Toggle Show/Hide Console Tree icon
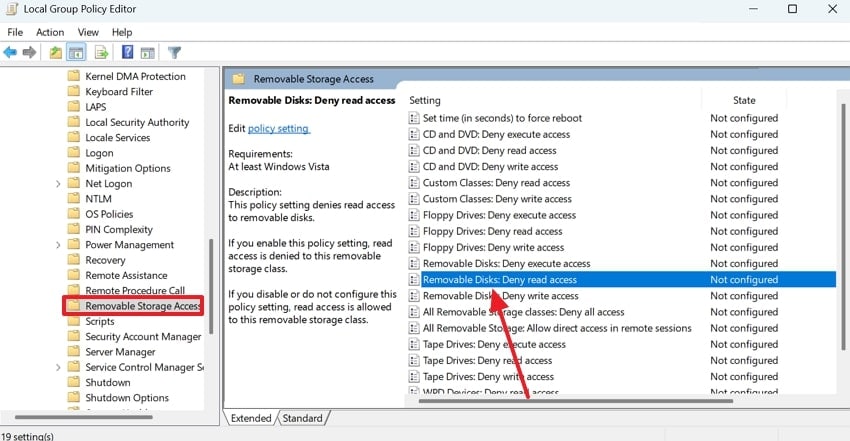Viewport: 850px width, 441px height. (x=76, y=53)
